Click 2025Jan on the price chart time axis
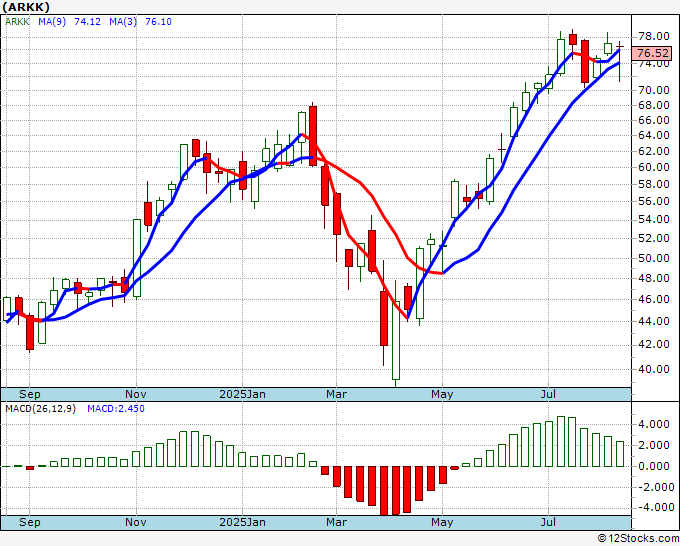 pyautogui.click(x=242, y=394)
